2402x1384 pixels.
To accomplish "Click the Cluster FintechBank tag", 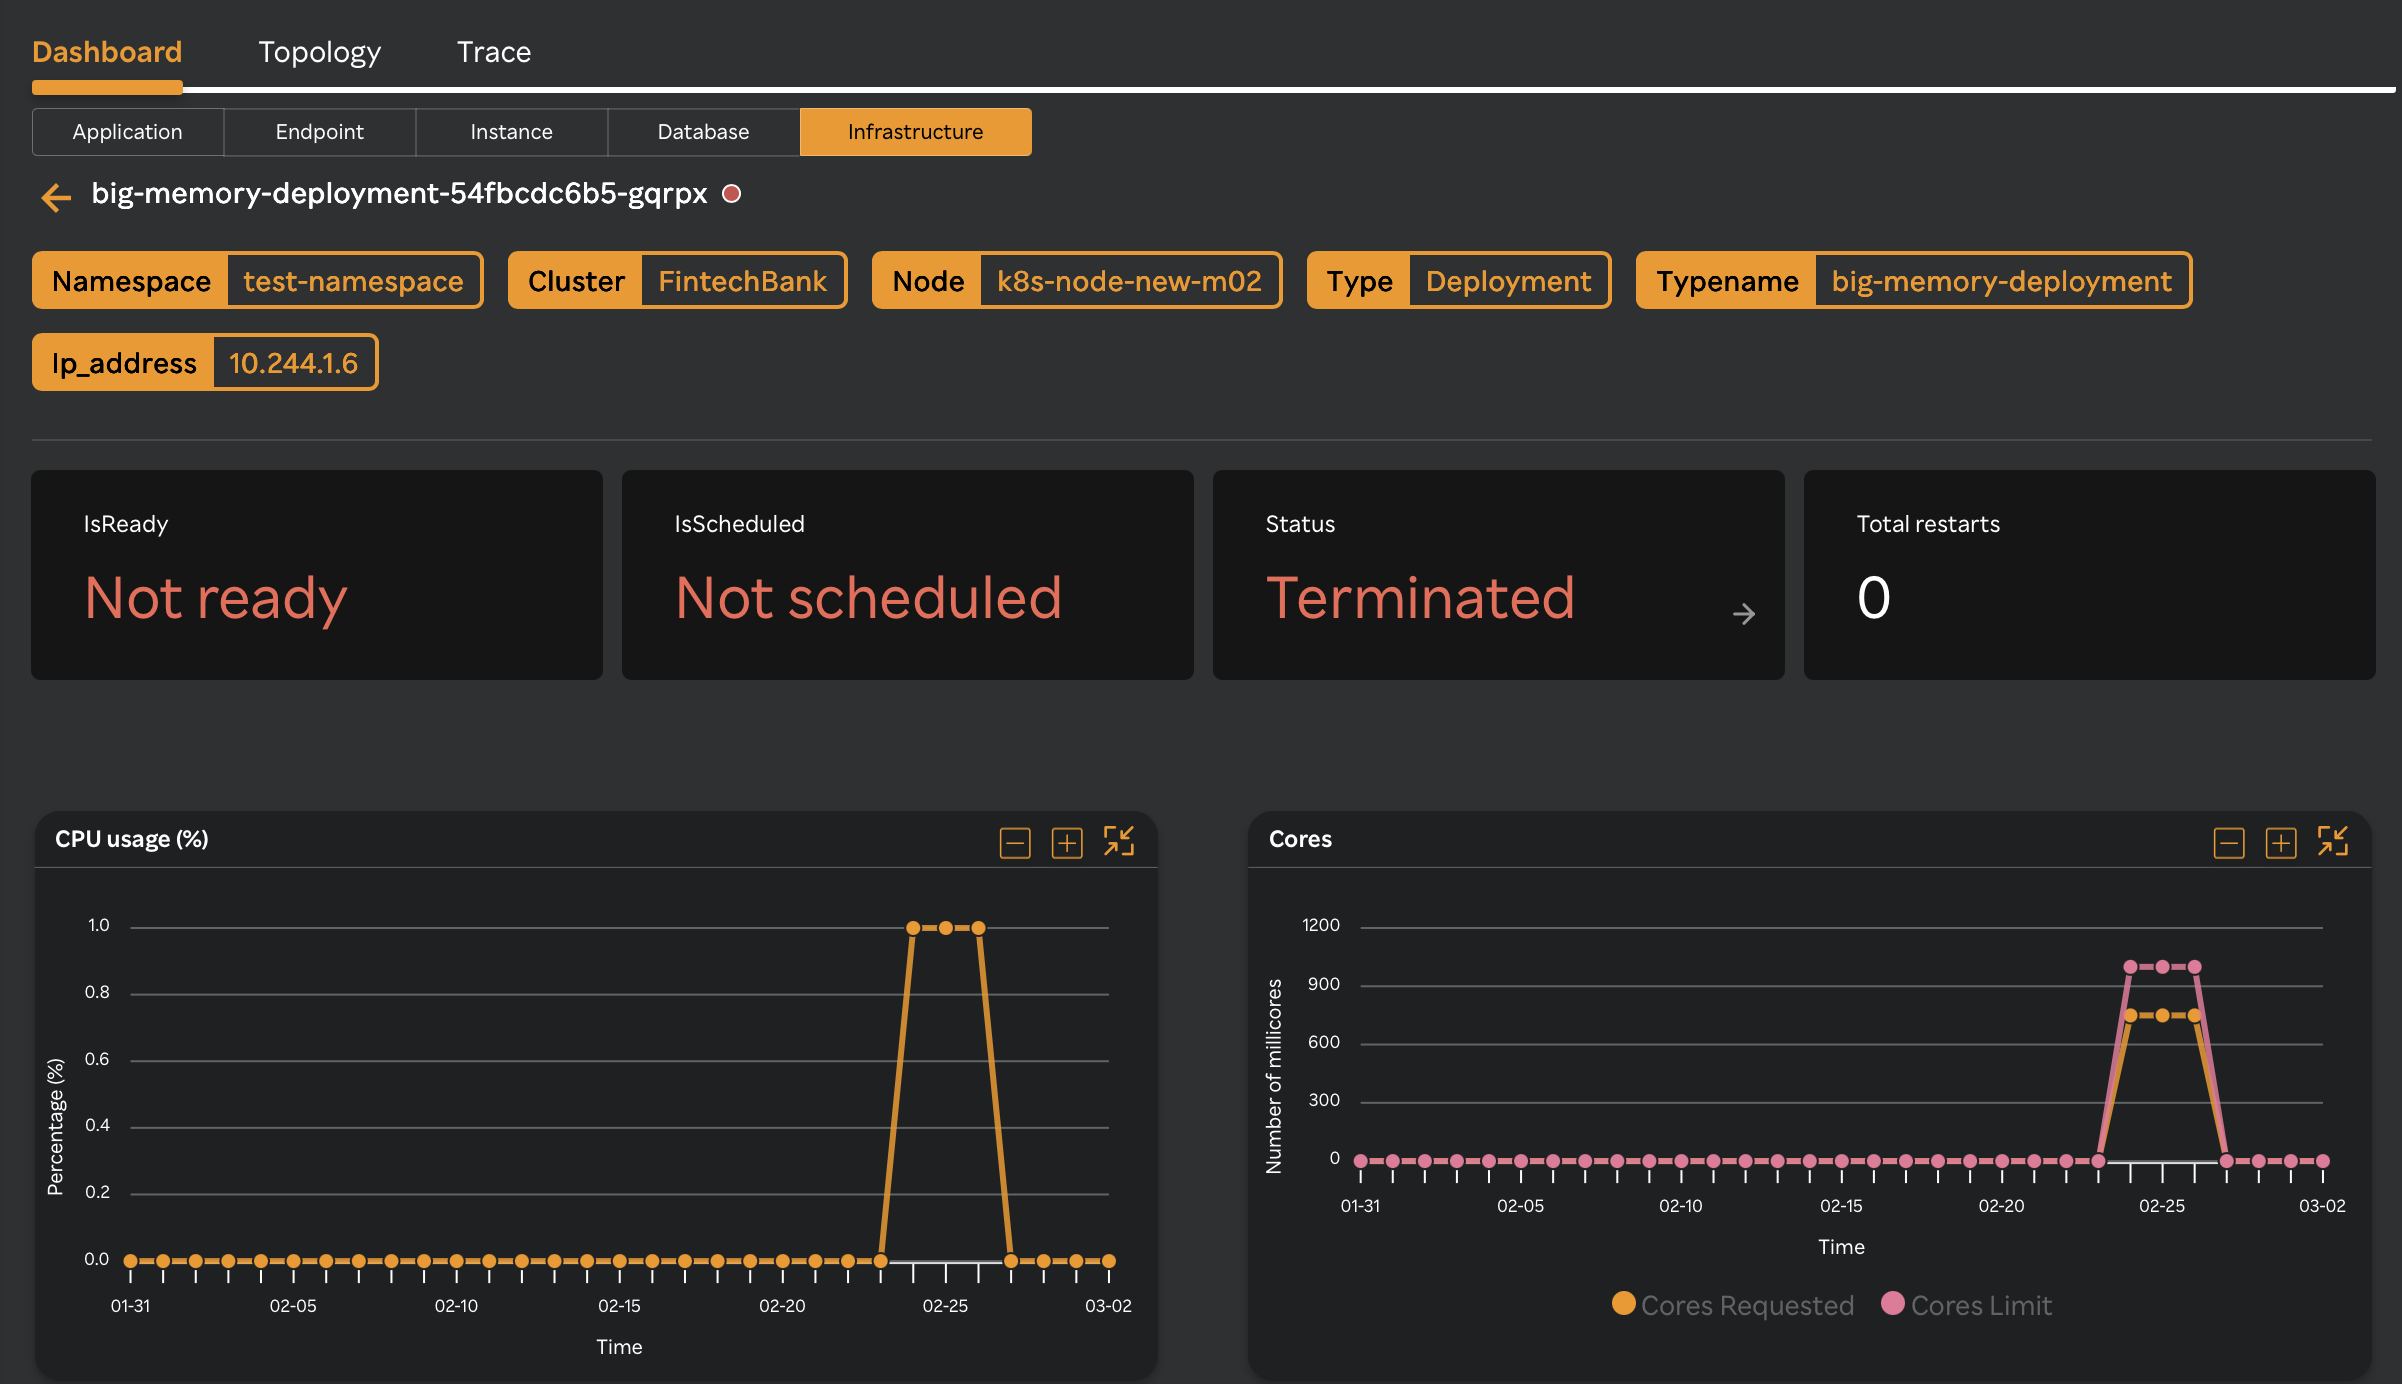I will [x=677, y=281].
